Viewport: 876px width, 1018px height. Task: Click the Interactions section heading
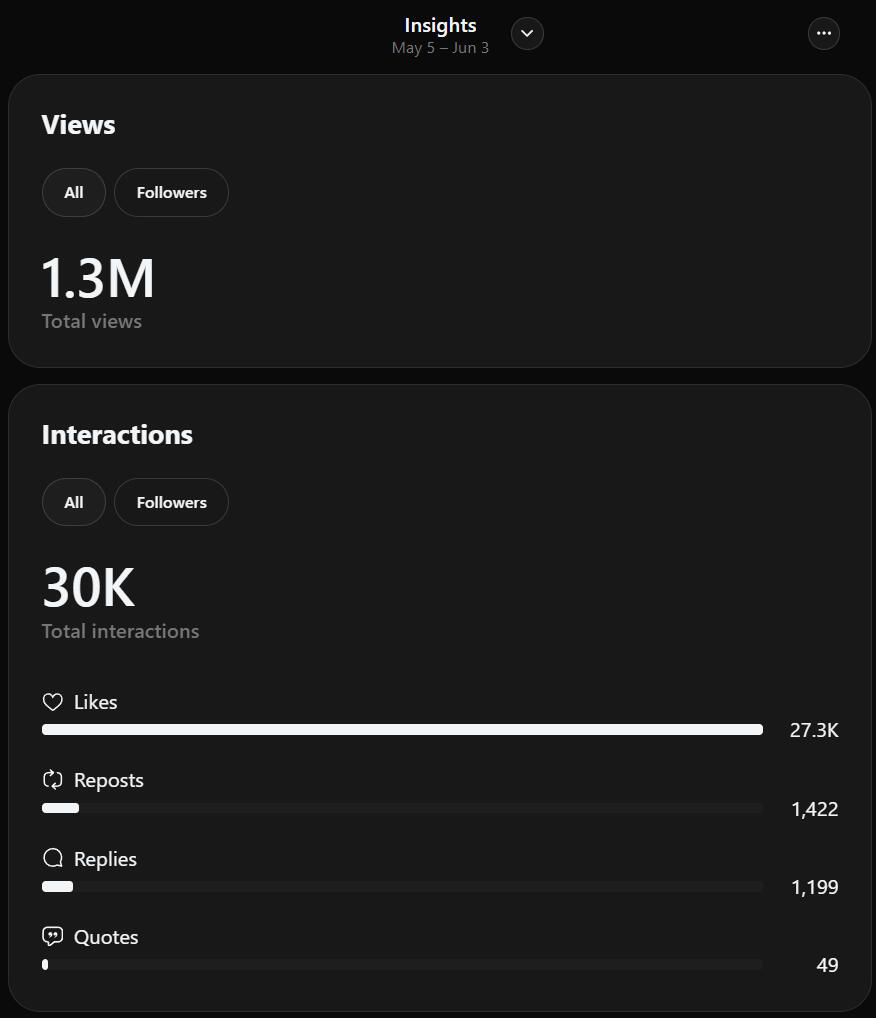117,435
